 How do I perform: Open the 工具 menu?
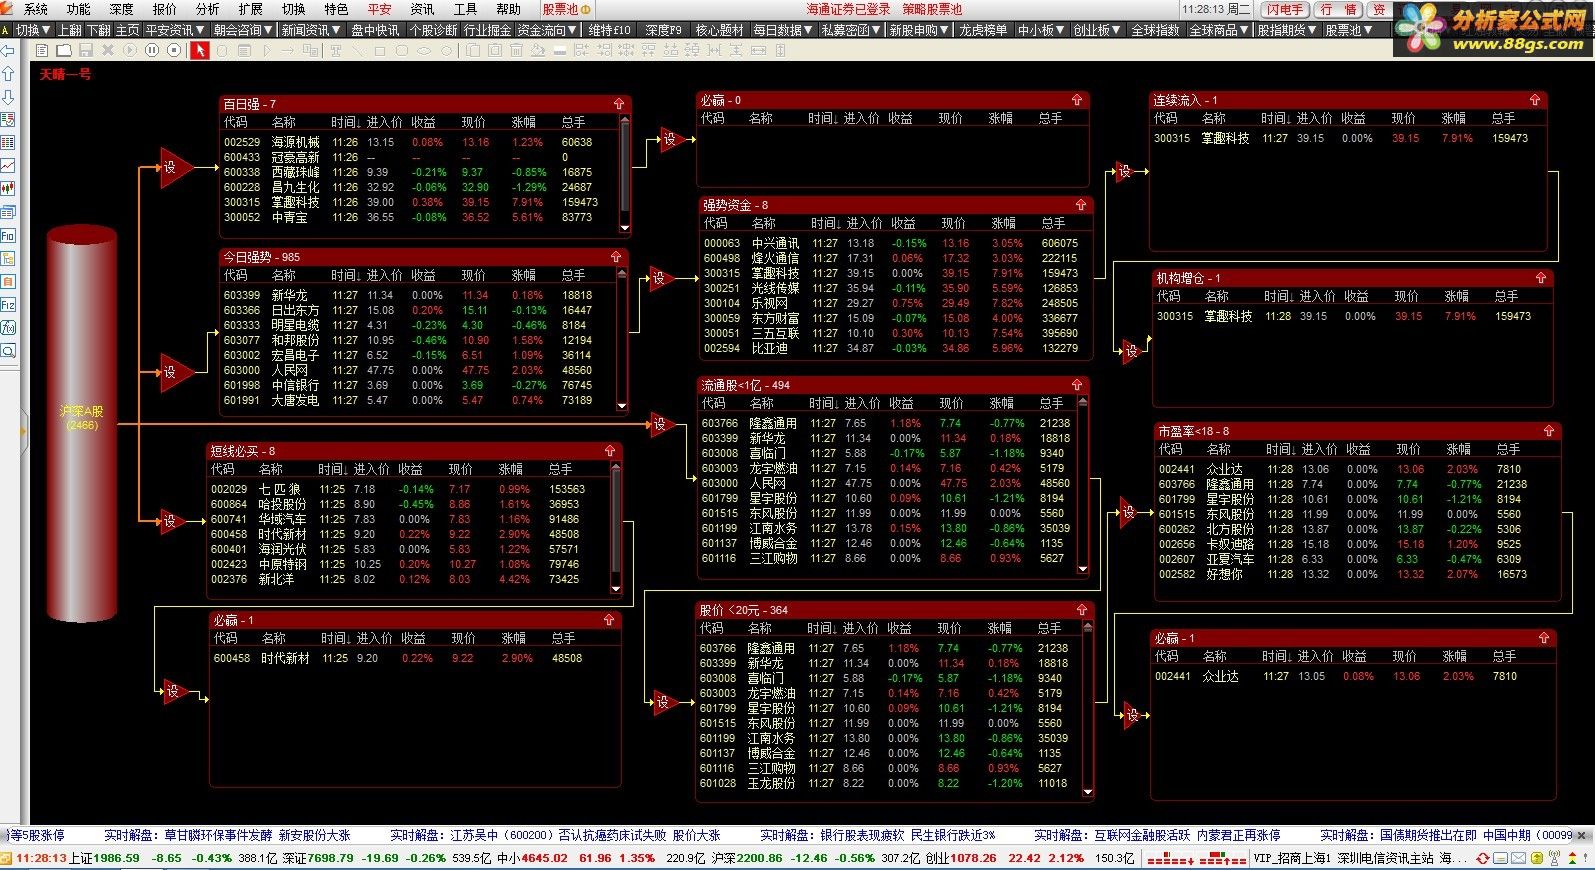click(x=465, y=9)
